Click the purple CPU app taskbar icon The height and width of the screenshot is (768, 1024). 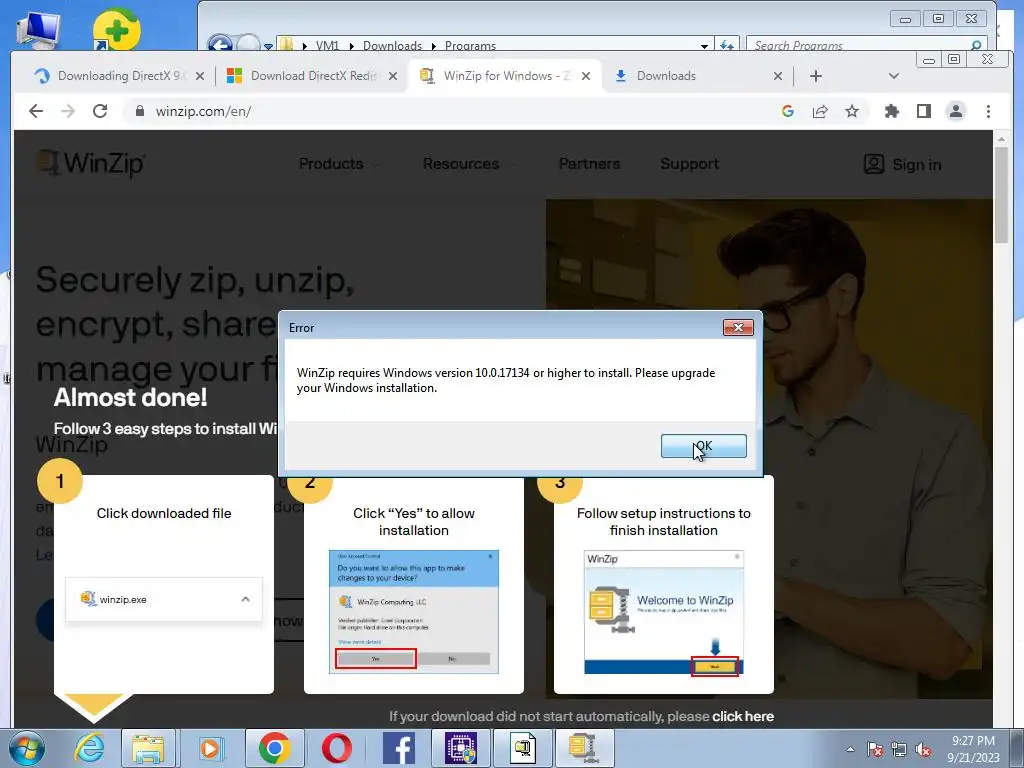pos(461,748)
